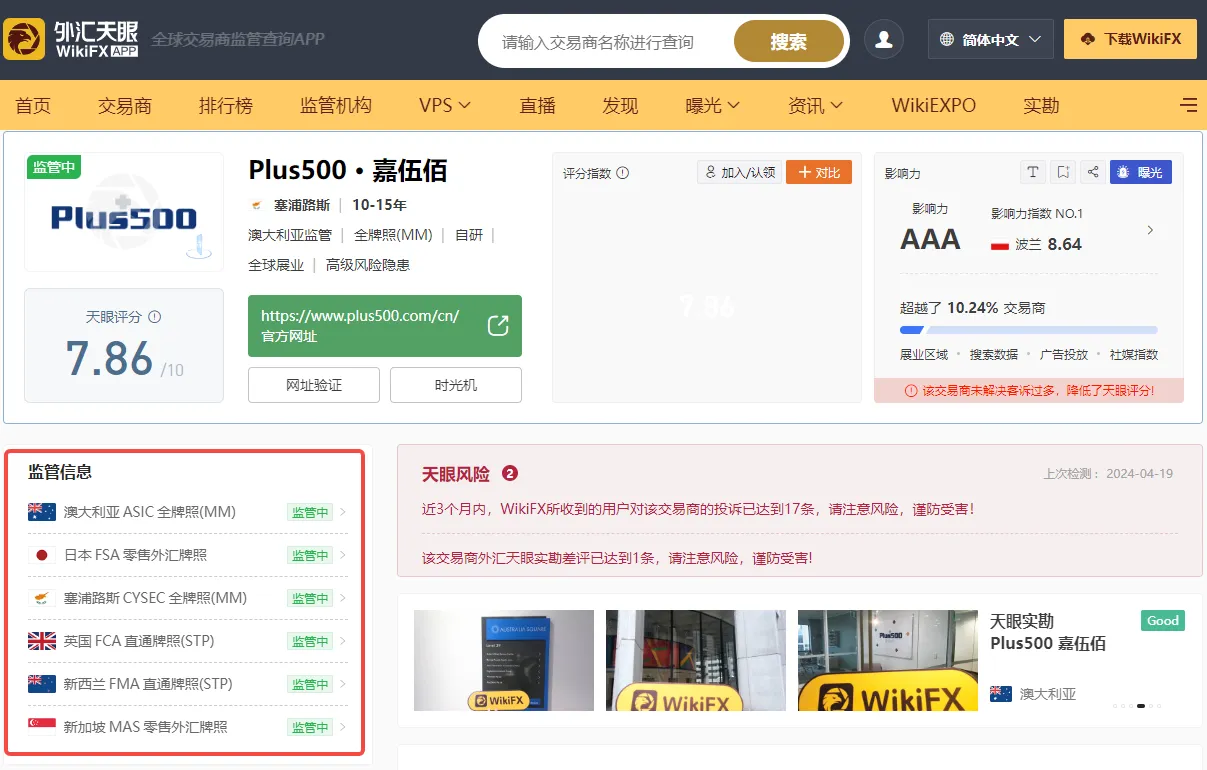Click the 交易商 ranking progress bar
Screen dimensions: 1207x770
click(1029, 330)
